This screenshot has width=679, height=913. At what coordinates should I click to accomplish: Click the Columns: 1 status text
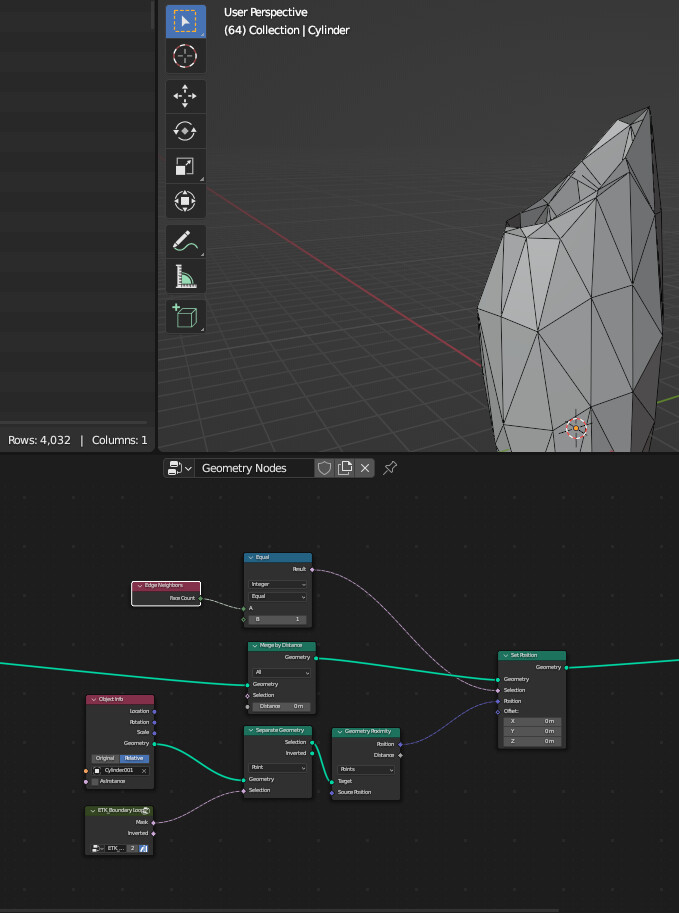click(x=119, y=441)
